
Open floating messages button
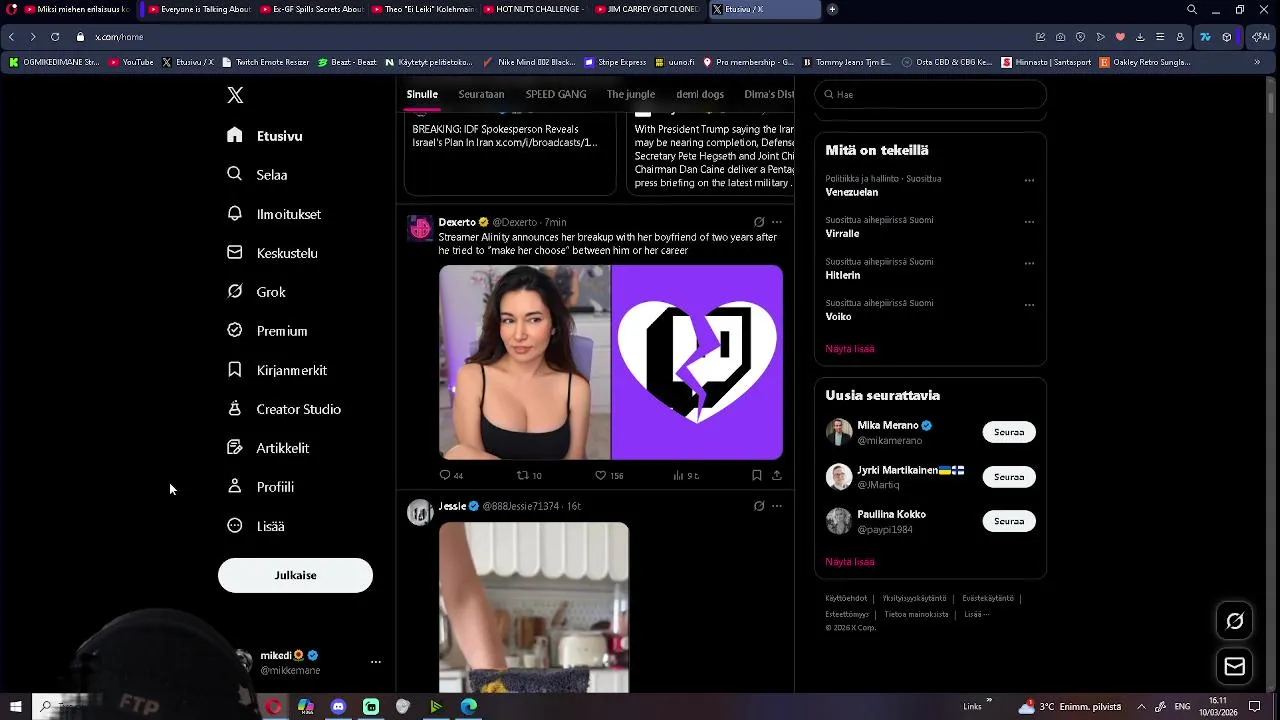click(1235, 667)
